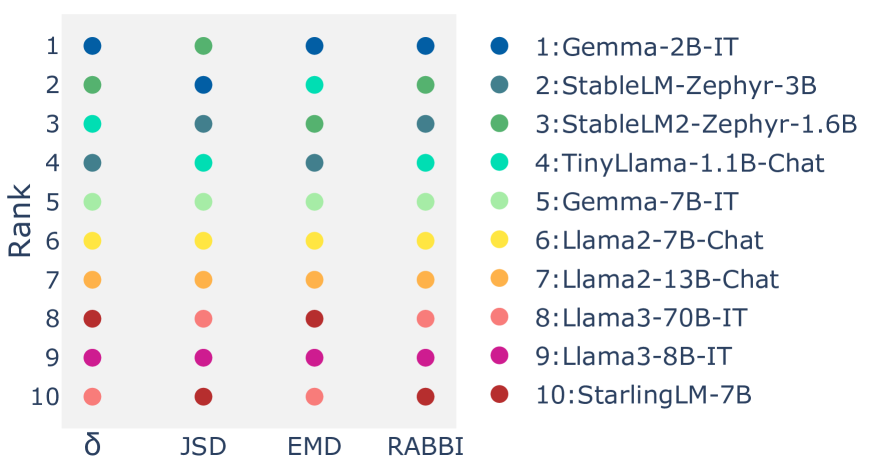The image size is (872, 468).
Task: Click the StarlingLM-7B dark red legend marker
Action: click(499, 394)
